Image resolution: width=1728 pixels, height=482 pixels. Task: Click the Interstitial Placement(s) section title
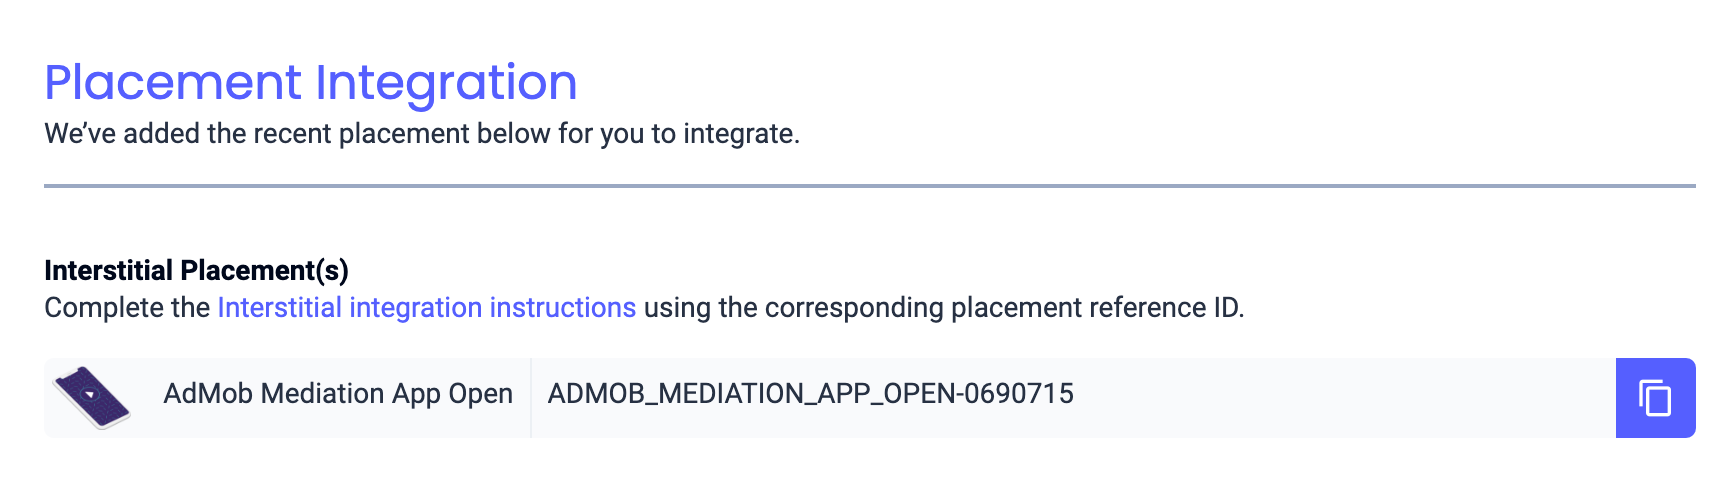(196, 270)
